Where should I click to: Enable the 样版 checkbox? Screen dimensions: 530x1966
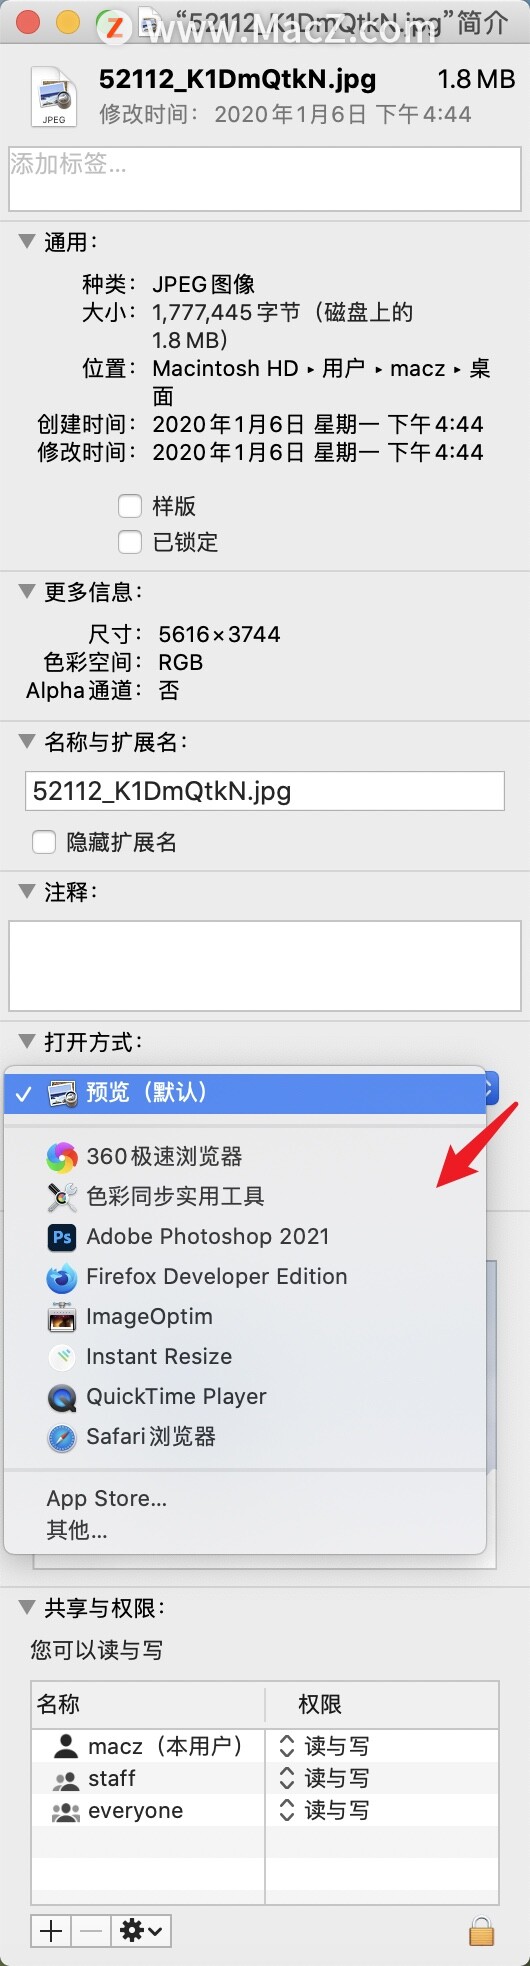[130, 506]
